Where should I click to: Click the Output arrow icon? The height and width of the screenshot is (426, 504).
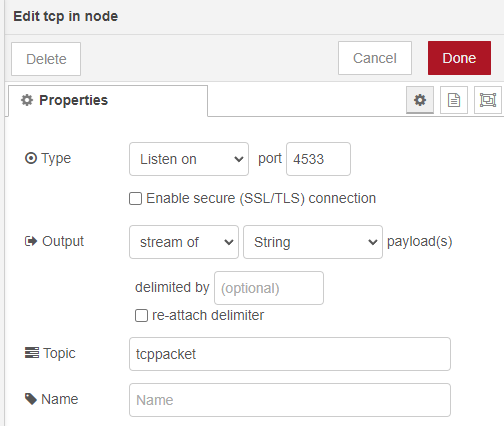pyautogui.click(x=31, y=241)
